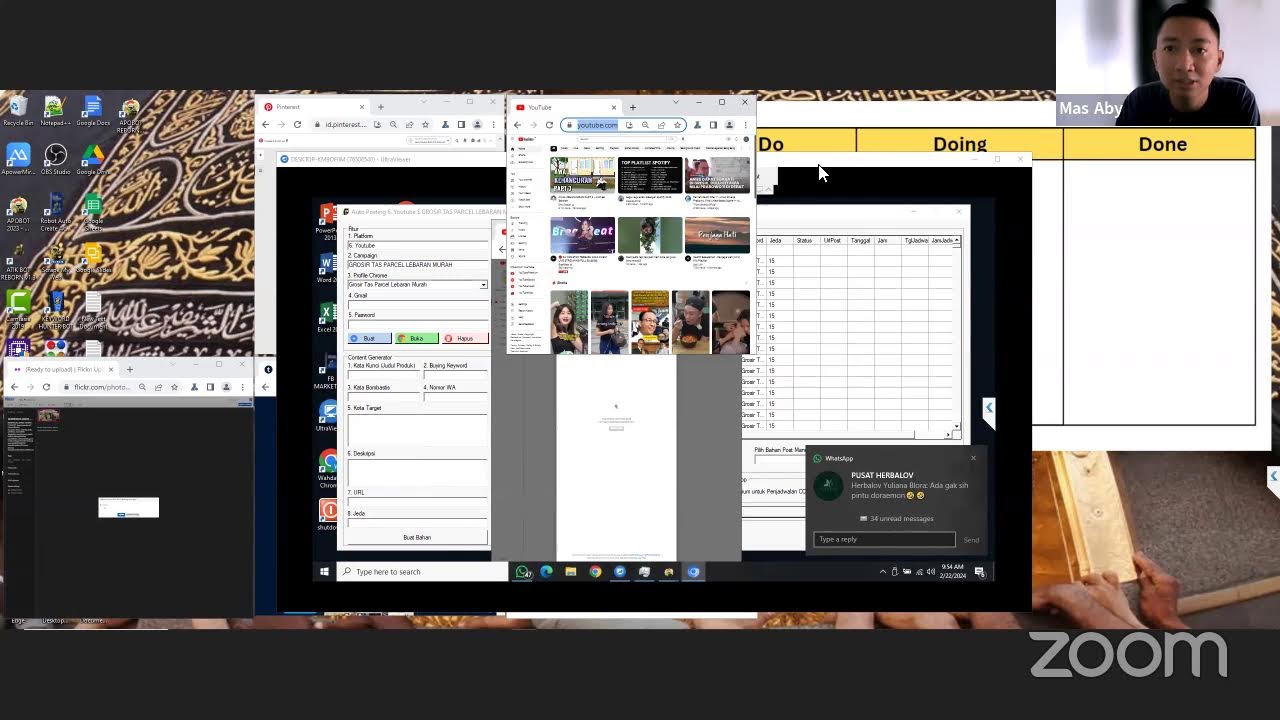The image size is (1280, 720).
Task: Click the Buat button in Auto Posting
Action: tap(369, 338)
